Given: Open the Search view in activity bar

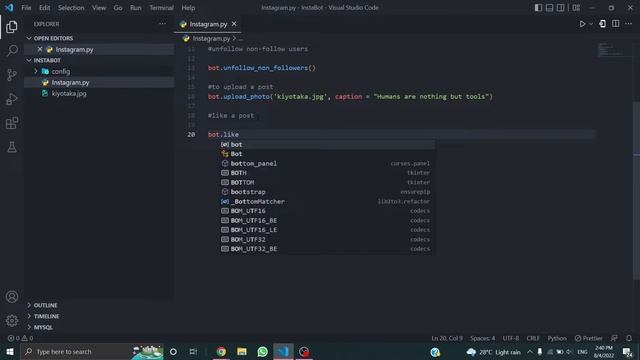Looking at the screenshot, I should [12, 51].
